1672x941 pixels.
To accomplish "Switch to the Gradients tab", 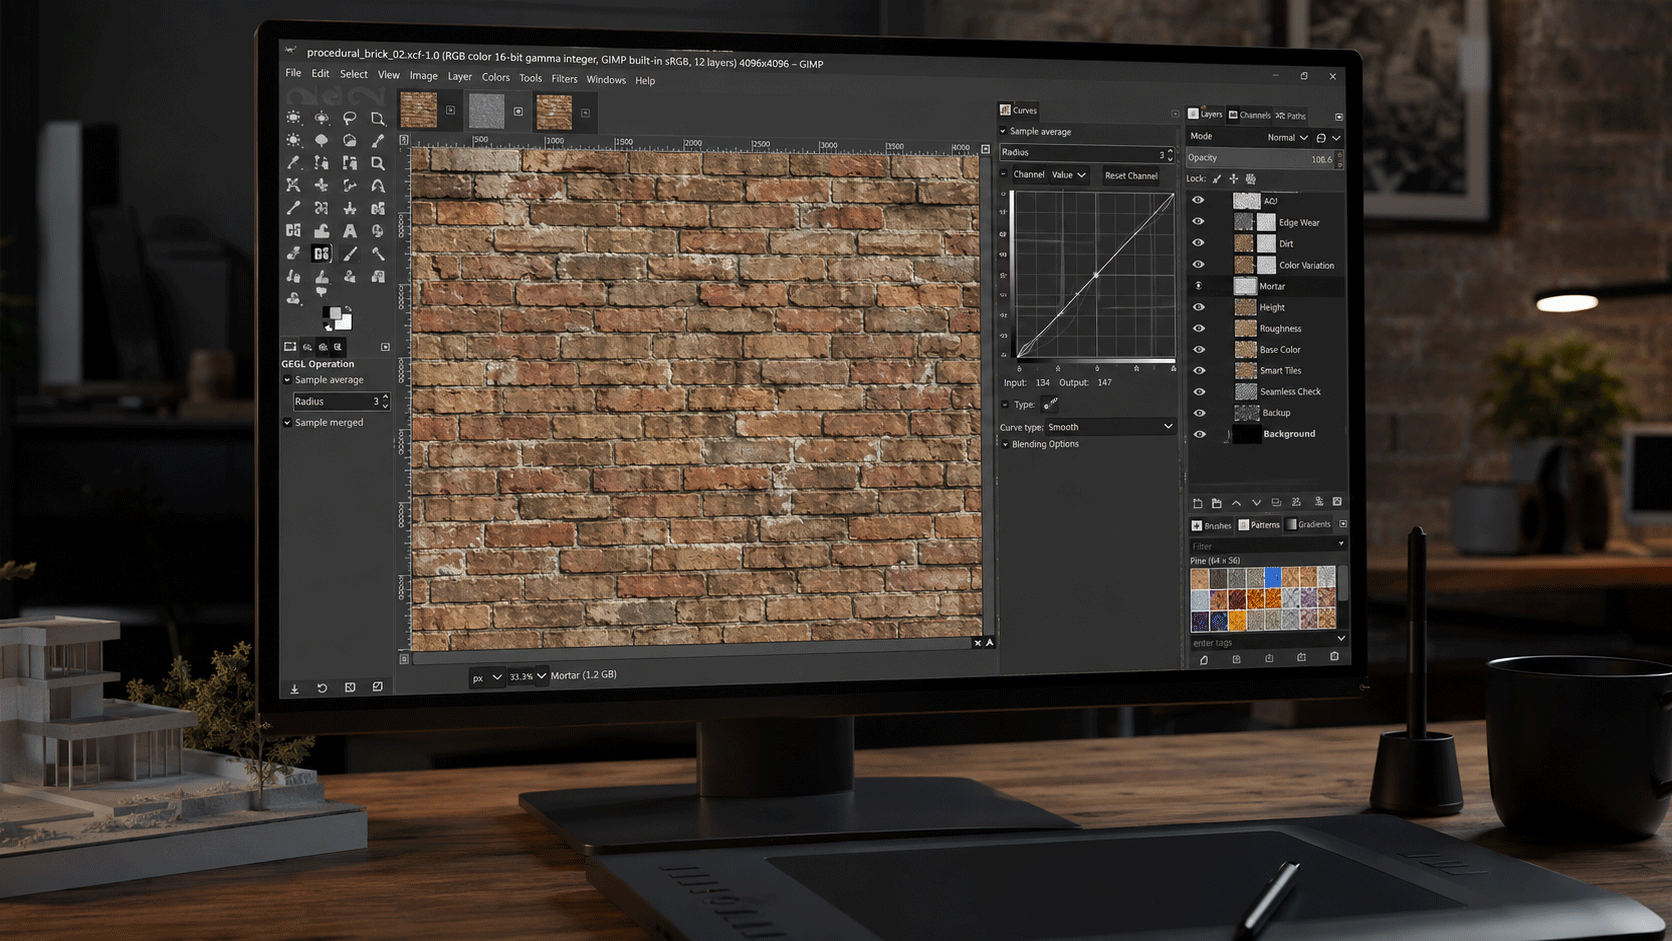I will coord(1309,524).
